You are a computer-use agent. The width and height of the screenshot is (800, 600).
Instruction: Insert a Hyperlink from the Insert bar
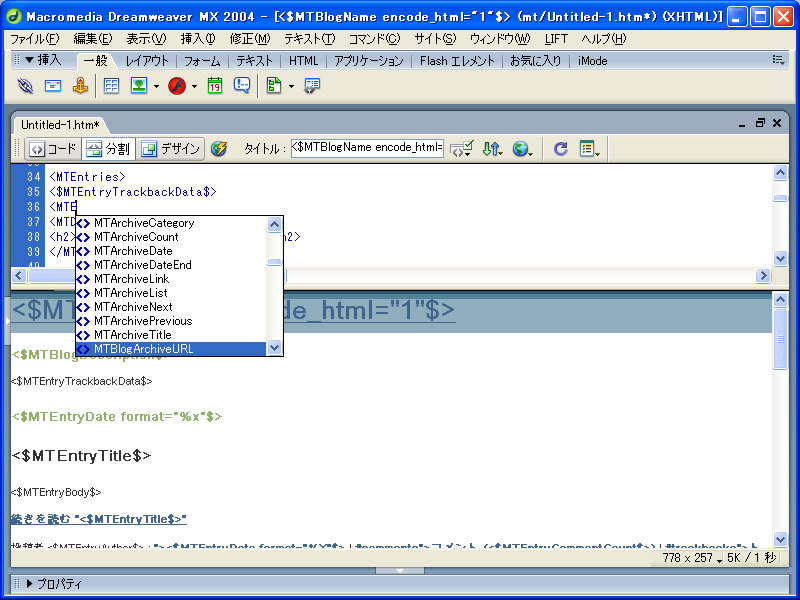[25, 86]
